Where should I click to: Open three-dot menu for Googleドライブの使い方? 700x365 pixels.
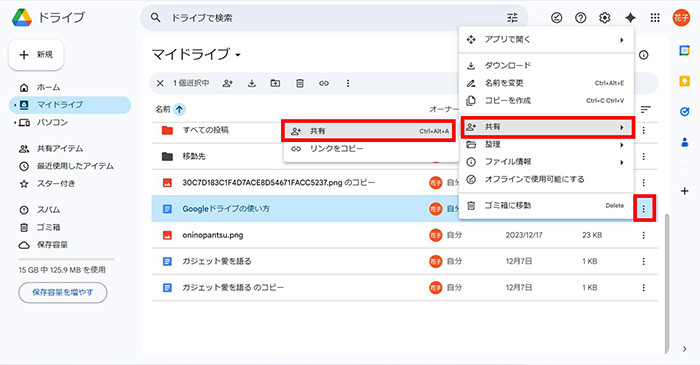(644, 208)
